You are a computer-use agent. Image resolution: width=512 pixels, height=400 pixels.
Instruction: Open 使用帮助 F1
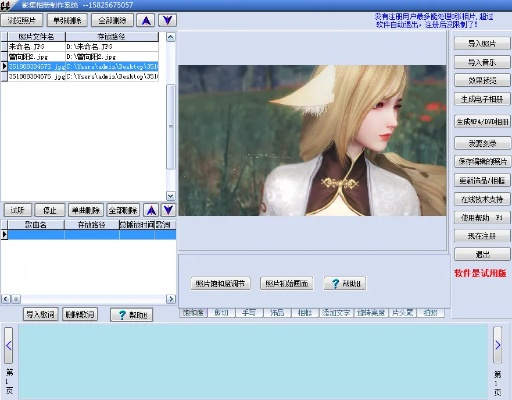point(482,217)
